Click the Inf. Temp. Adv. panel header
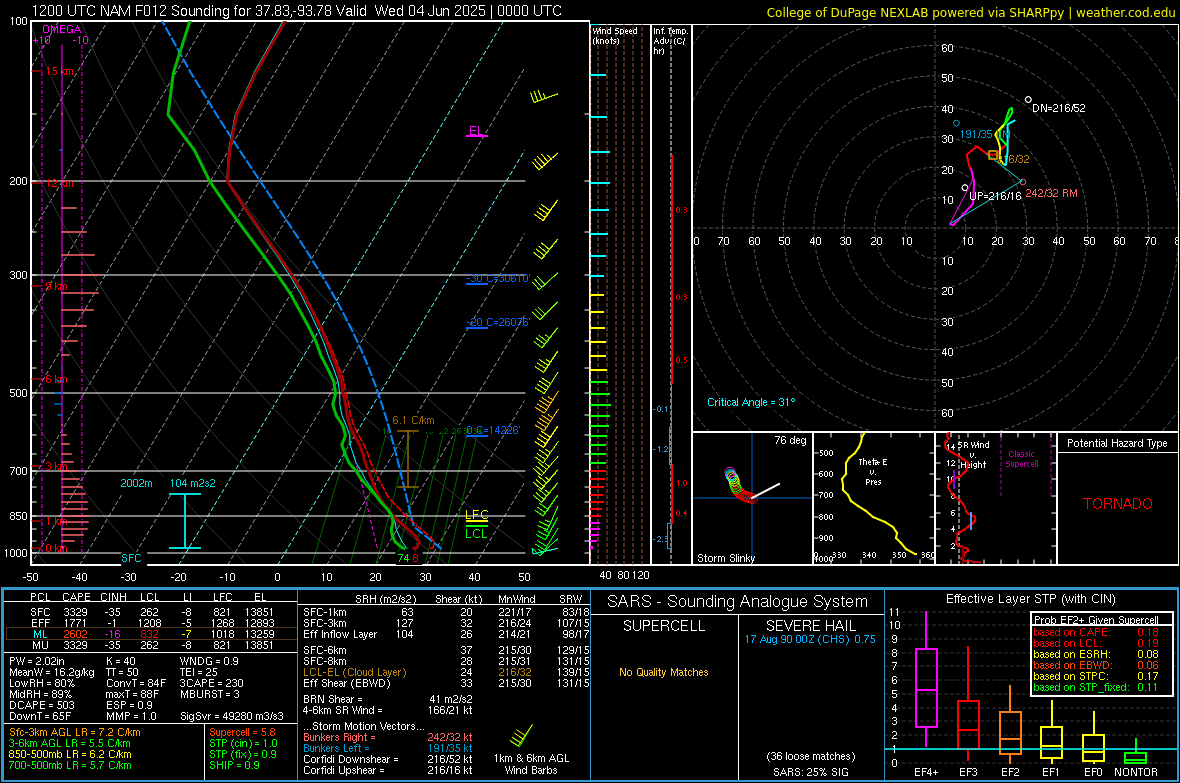Viewport: 1180px width, 783px height. pos(671,41)
